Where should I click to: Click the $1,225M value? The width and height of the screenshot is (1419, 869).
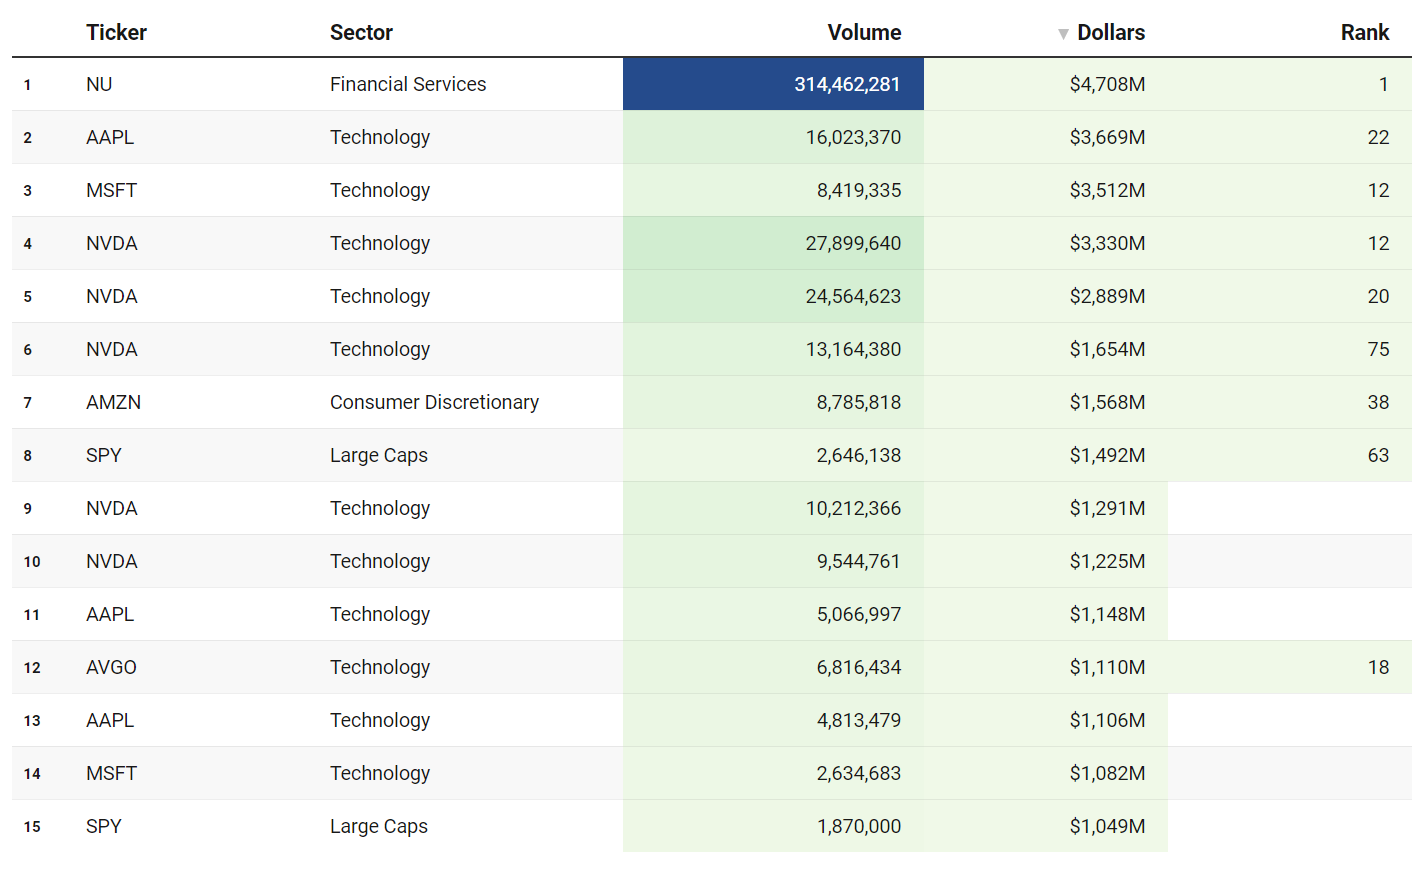pyautogui.click(x=1107, y=562)
